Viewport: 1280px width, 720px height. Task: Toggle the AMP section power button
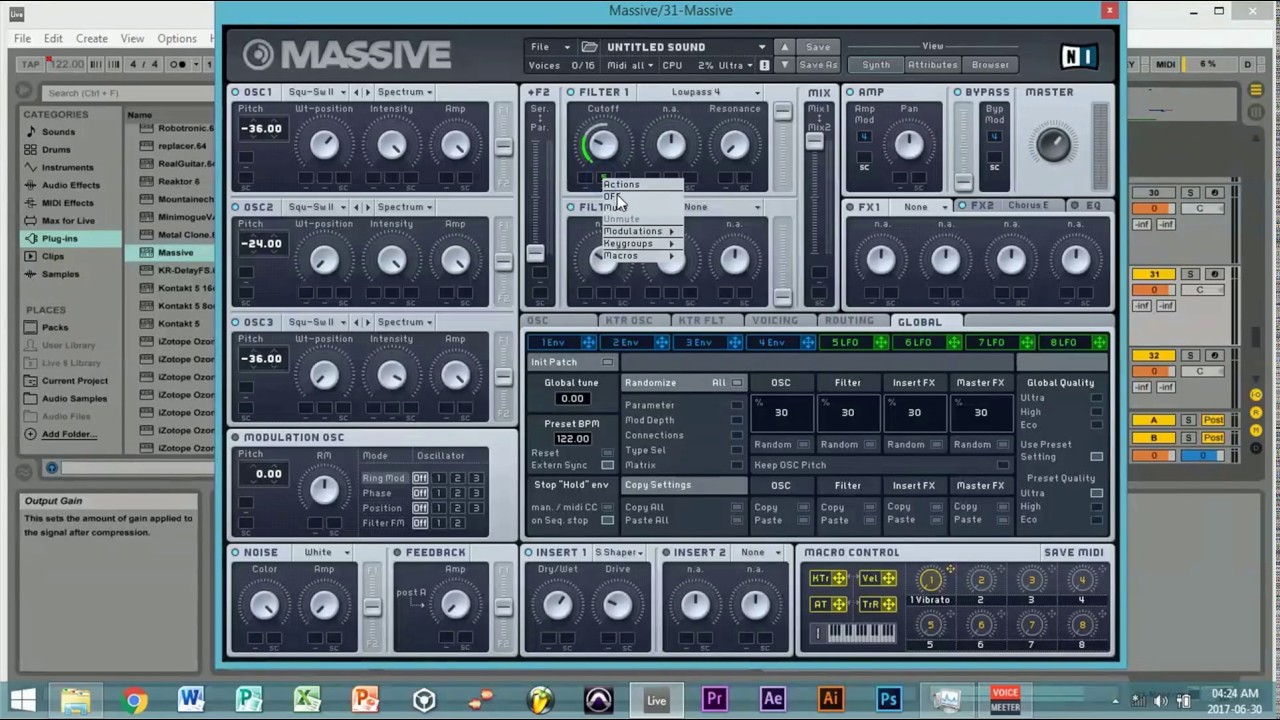[x=850, y=92]
